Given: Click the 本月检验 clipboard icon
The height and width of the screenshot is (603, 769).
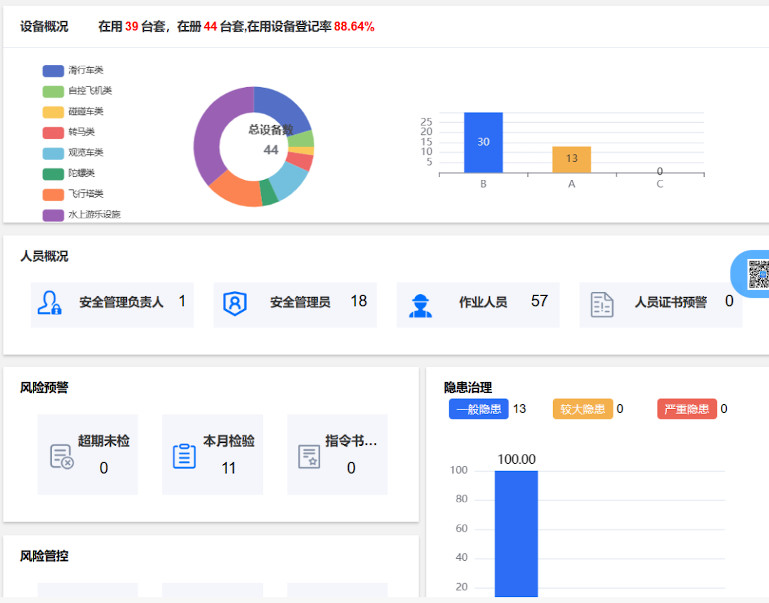Looking at the screenshot, I should pos(184,456).
